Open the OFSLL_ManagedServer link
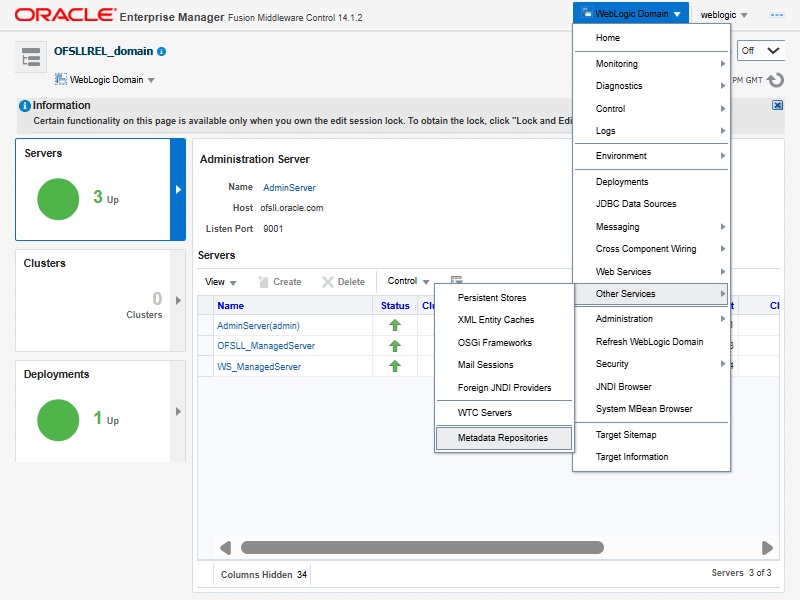Viewport: 800px width, 600px height. click(x=266, y=346)
